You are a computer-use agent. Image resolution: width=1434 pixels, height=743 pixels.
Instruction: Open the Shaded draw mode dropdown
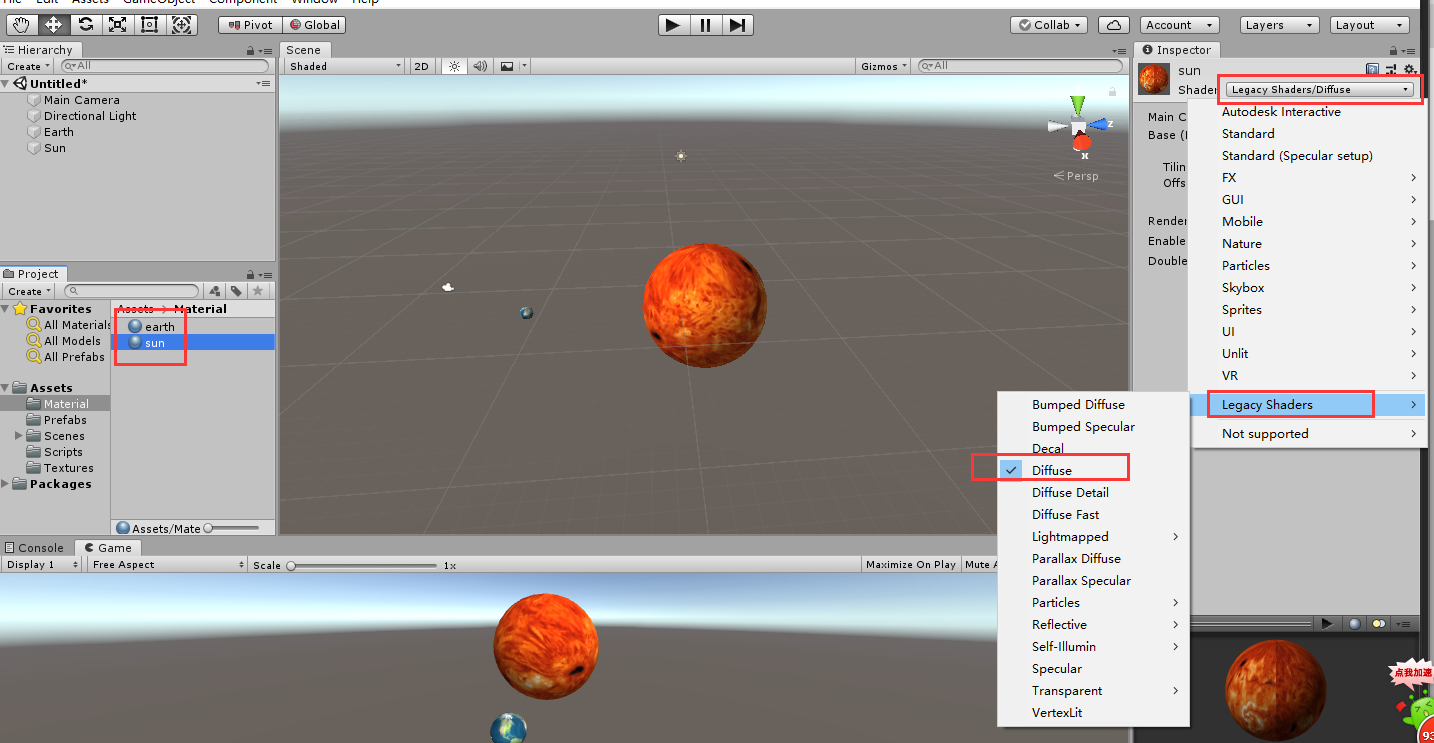[344, 65]
